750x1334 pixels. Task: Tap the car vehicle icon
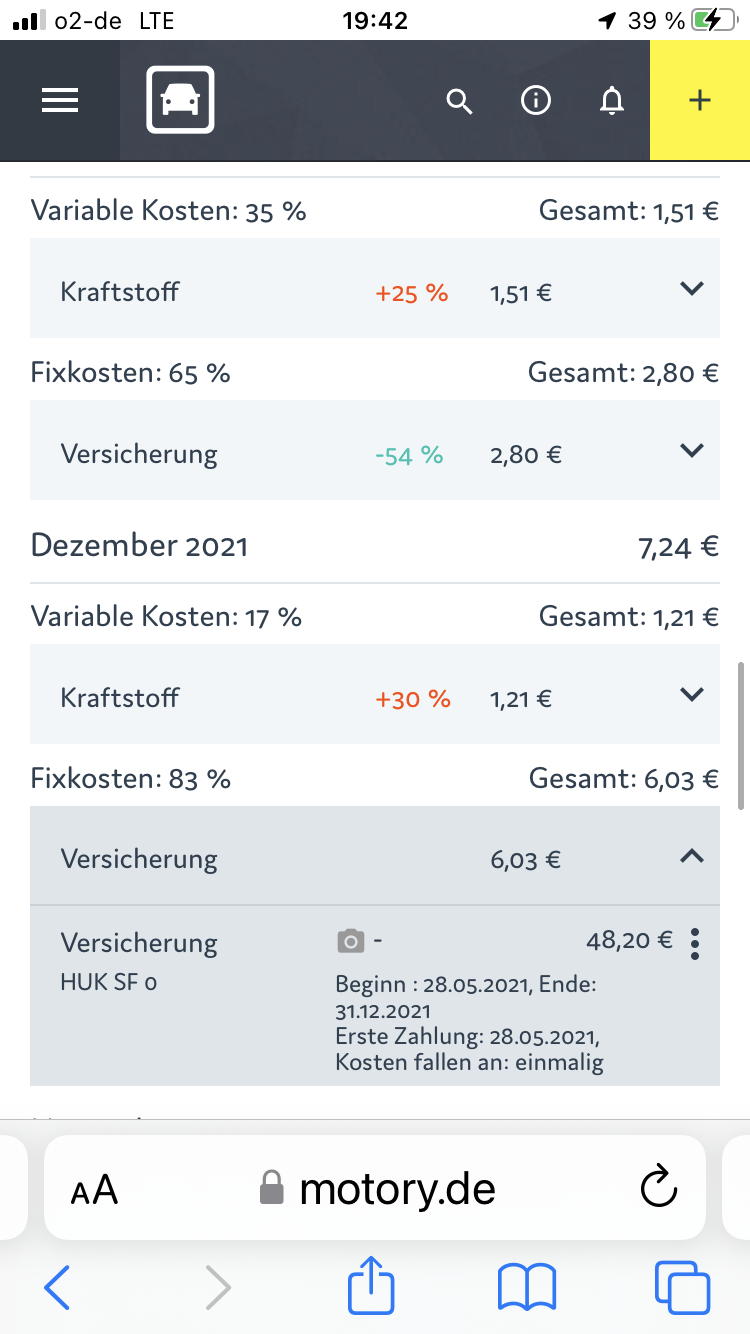180,100
